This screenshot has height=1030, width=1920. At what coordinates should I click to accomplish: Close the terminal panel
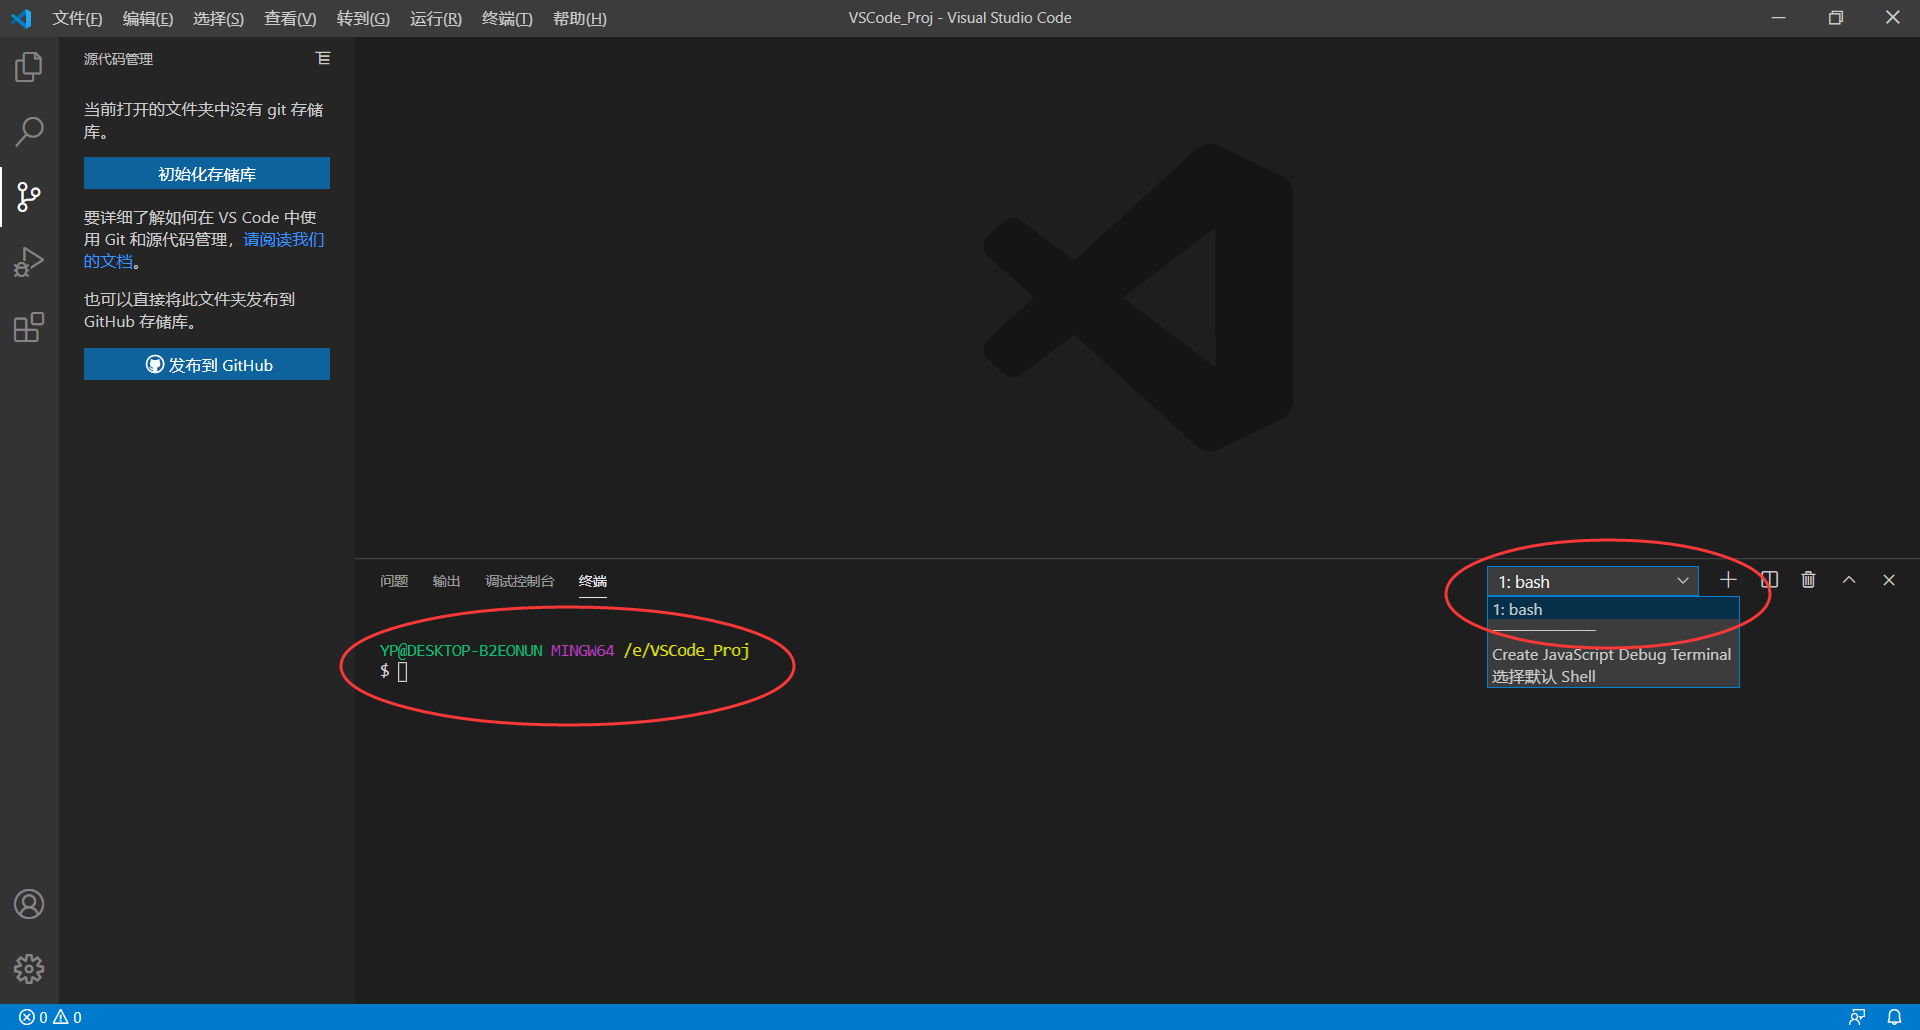(1889, 580)
